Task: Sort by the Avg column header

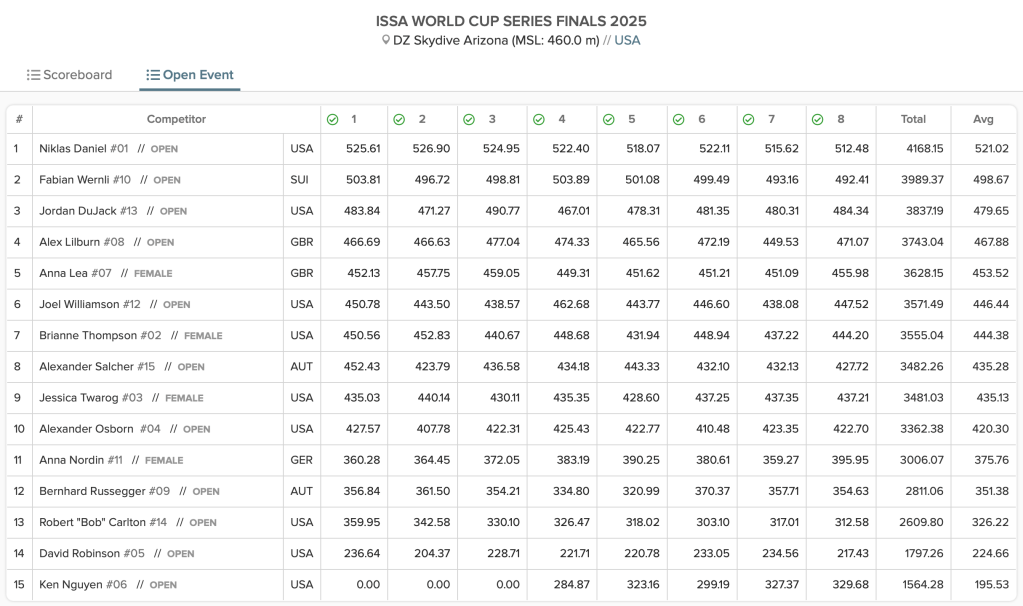Action: [983, 119]
